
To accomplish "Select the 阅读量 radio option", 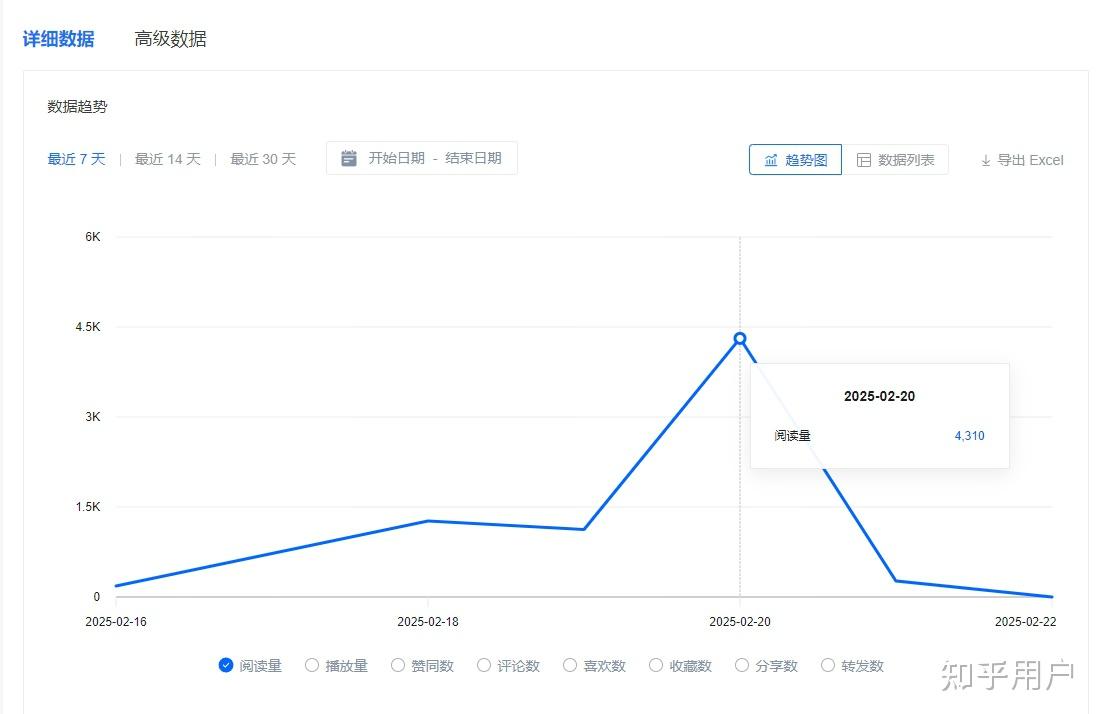I will pyautogui.click(x=226, y=665).
